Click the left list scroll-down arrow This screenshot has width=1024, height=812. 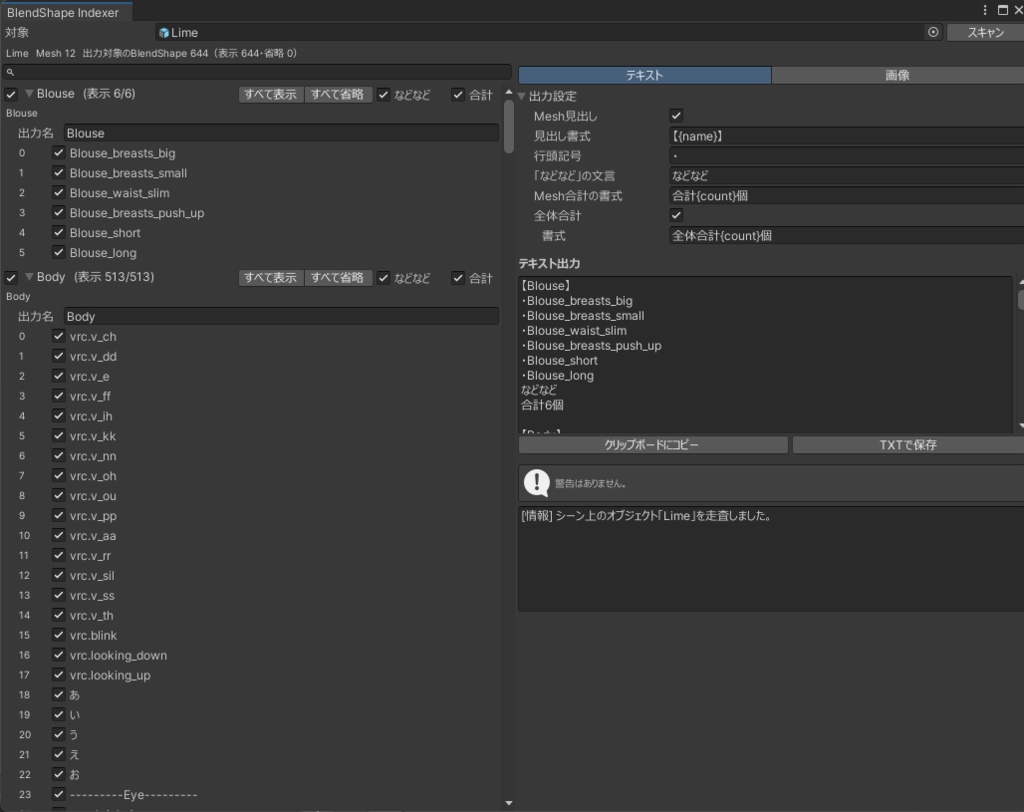[509, 803]
